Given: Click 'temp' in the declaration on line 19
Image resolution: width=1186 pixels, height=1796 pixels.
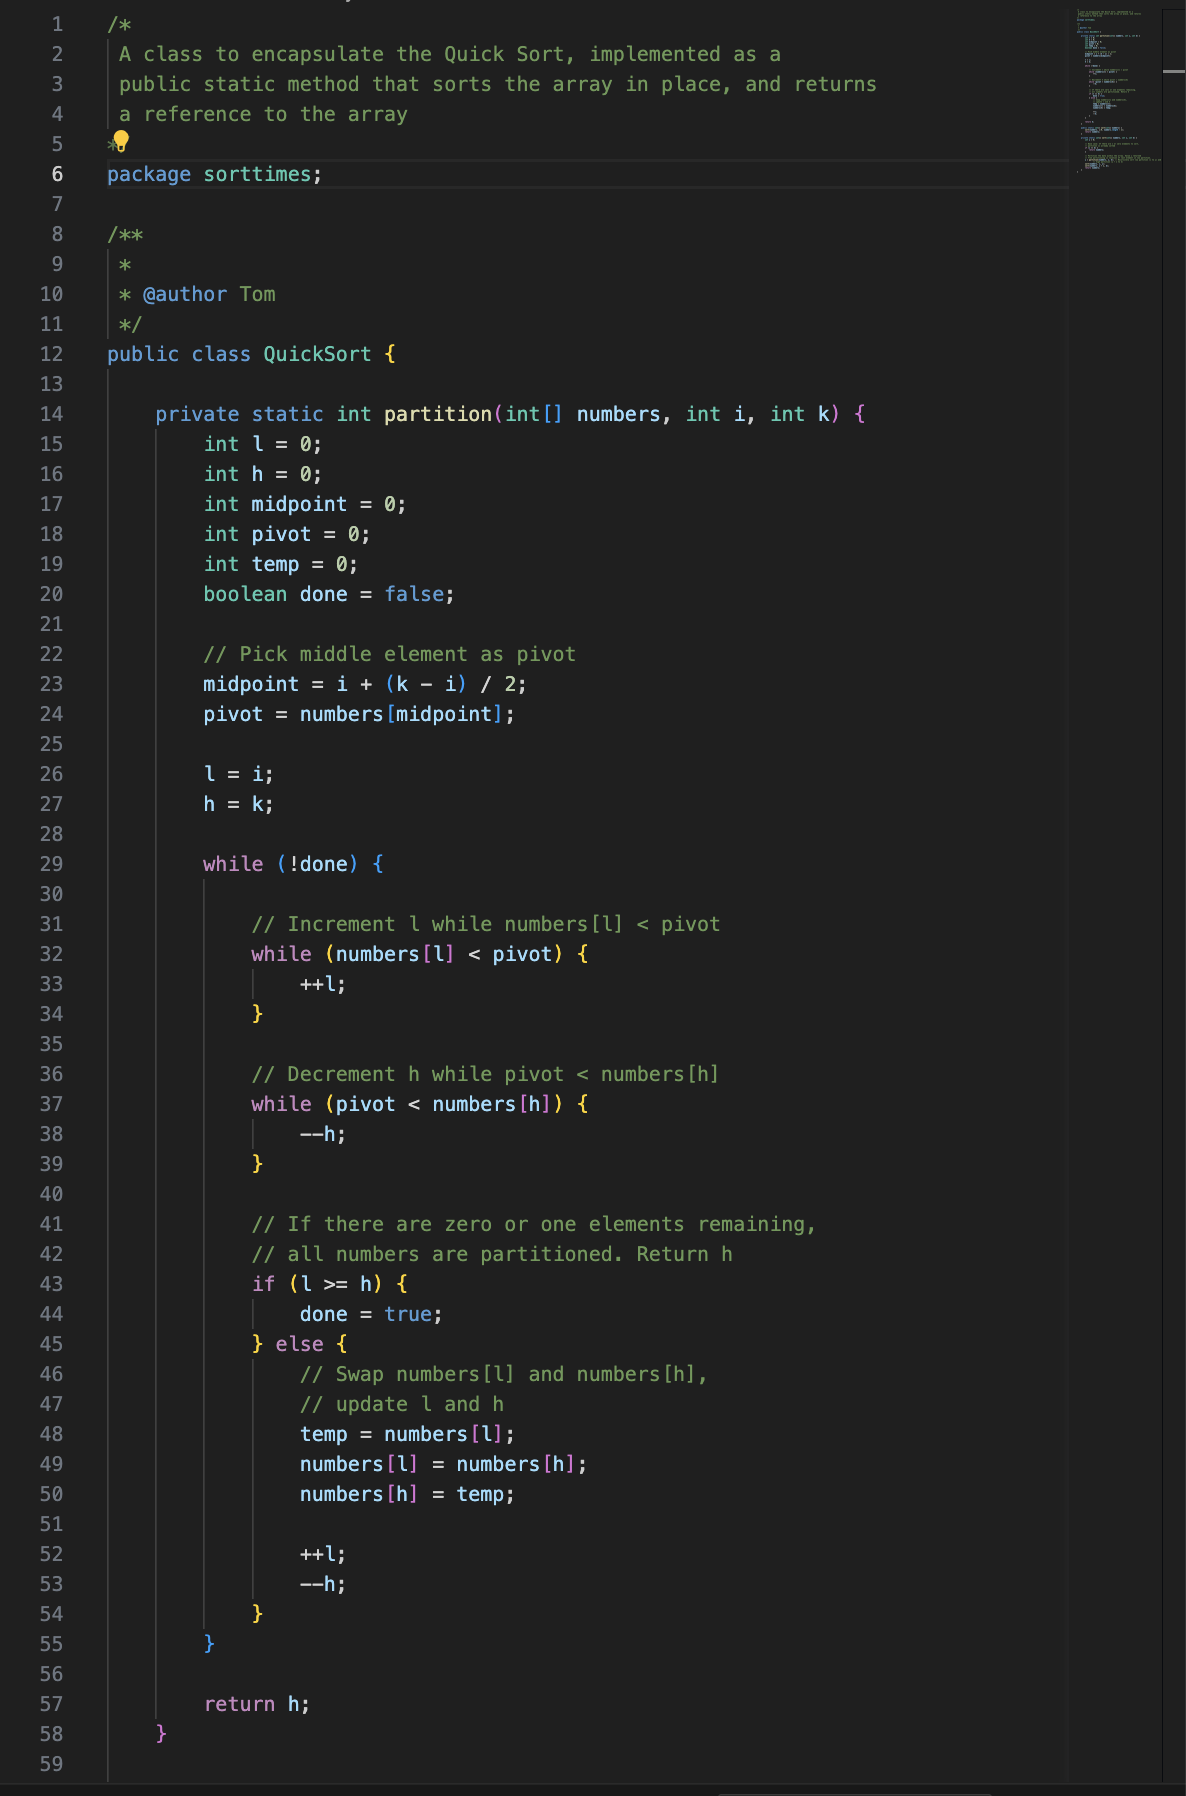Looking at the screenshot, I should click(275, 564).
